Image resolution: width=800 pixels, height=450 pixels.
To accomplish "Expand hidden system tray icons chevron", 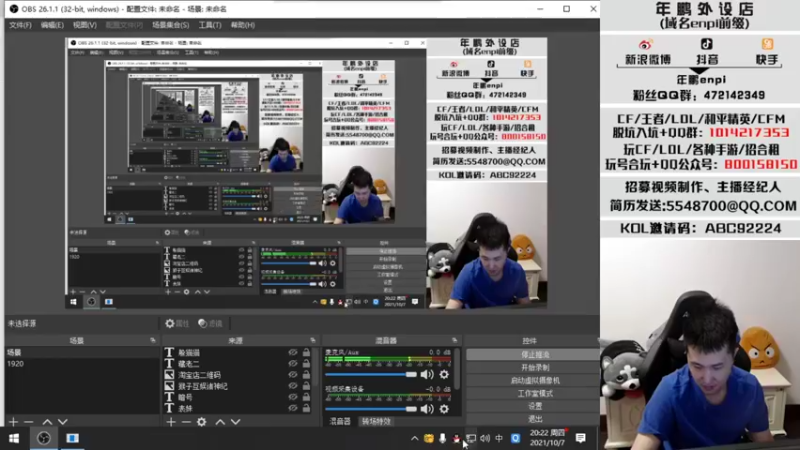I will click(x=414, y=438).
